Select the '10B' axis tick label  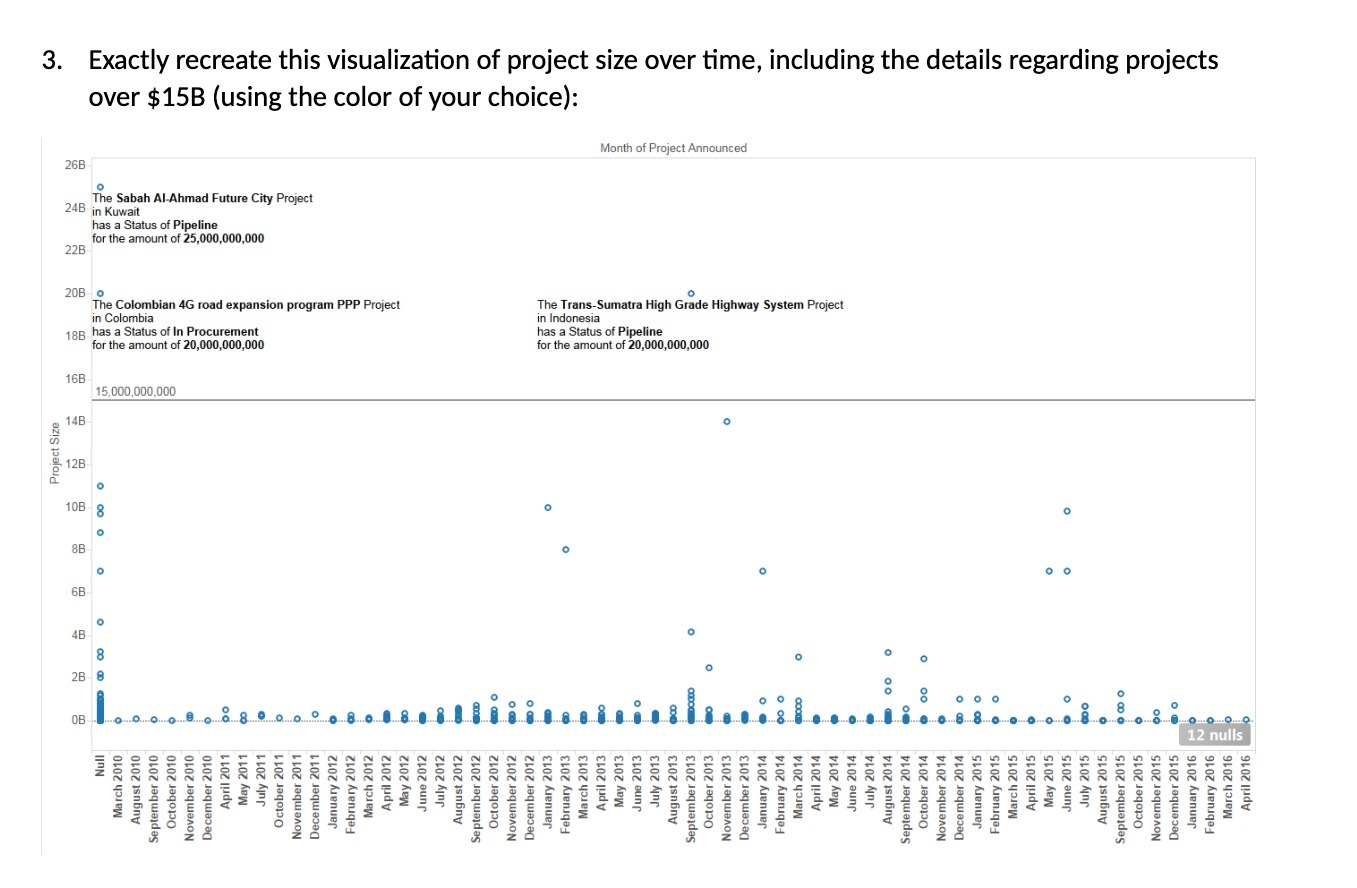tap(76, 507)
